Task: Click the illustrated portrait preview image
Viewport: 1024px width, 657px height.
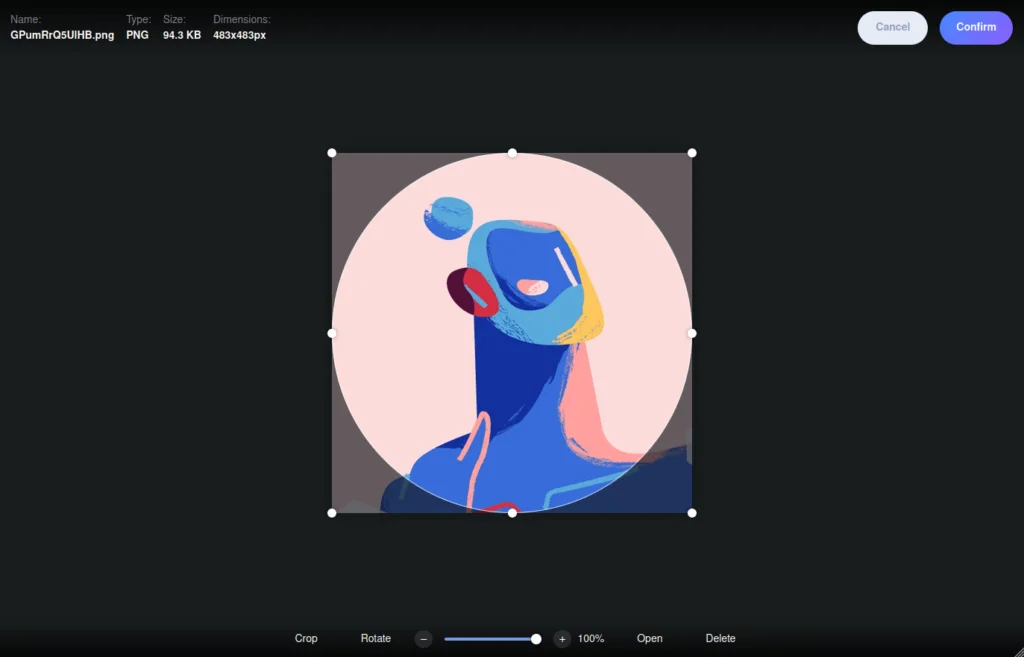Action: (512, 332)
